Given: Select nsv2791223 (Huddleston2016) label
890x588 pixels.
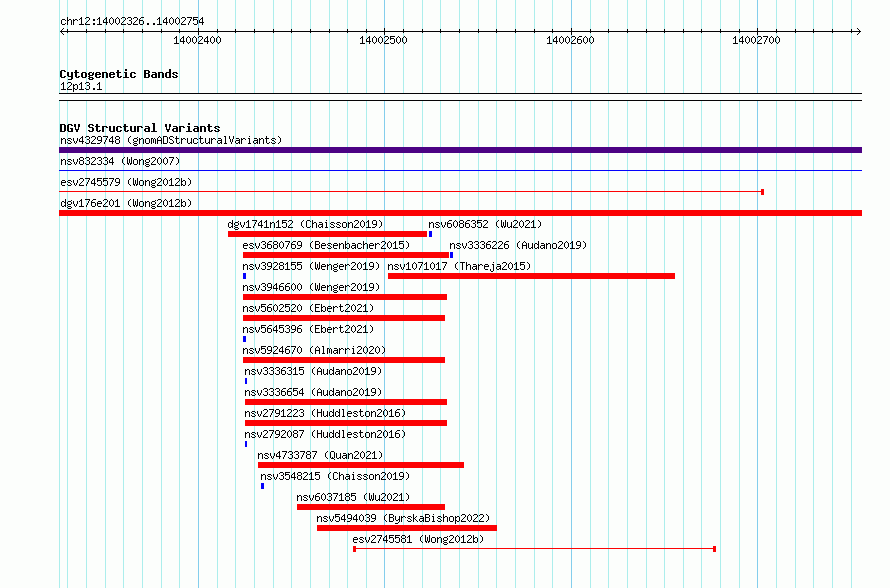Looking at the screenshot, I should 325,413.
